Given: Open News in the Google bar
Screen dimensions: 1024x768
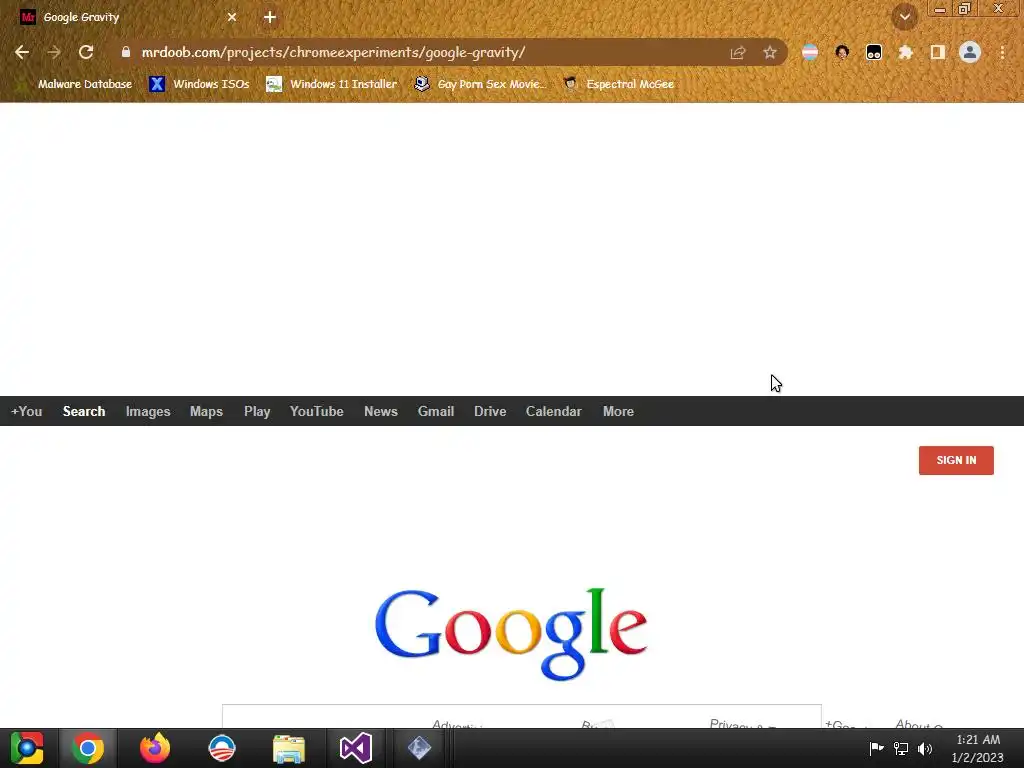Looking at the screenshot, I should [x=381, y=411].
